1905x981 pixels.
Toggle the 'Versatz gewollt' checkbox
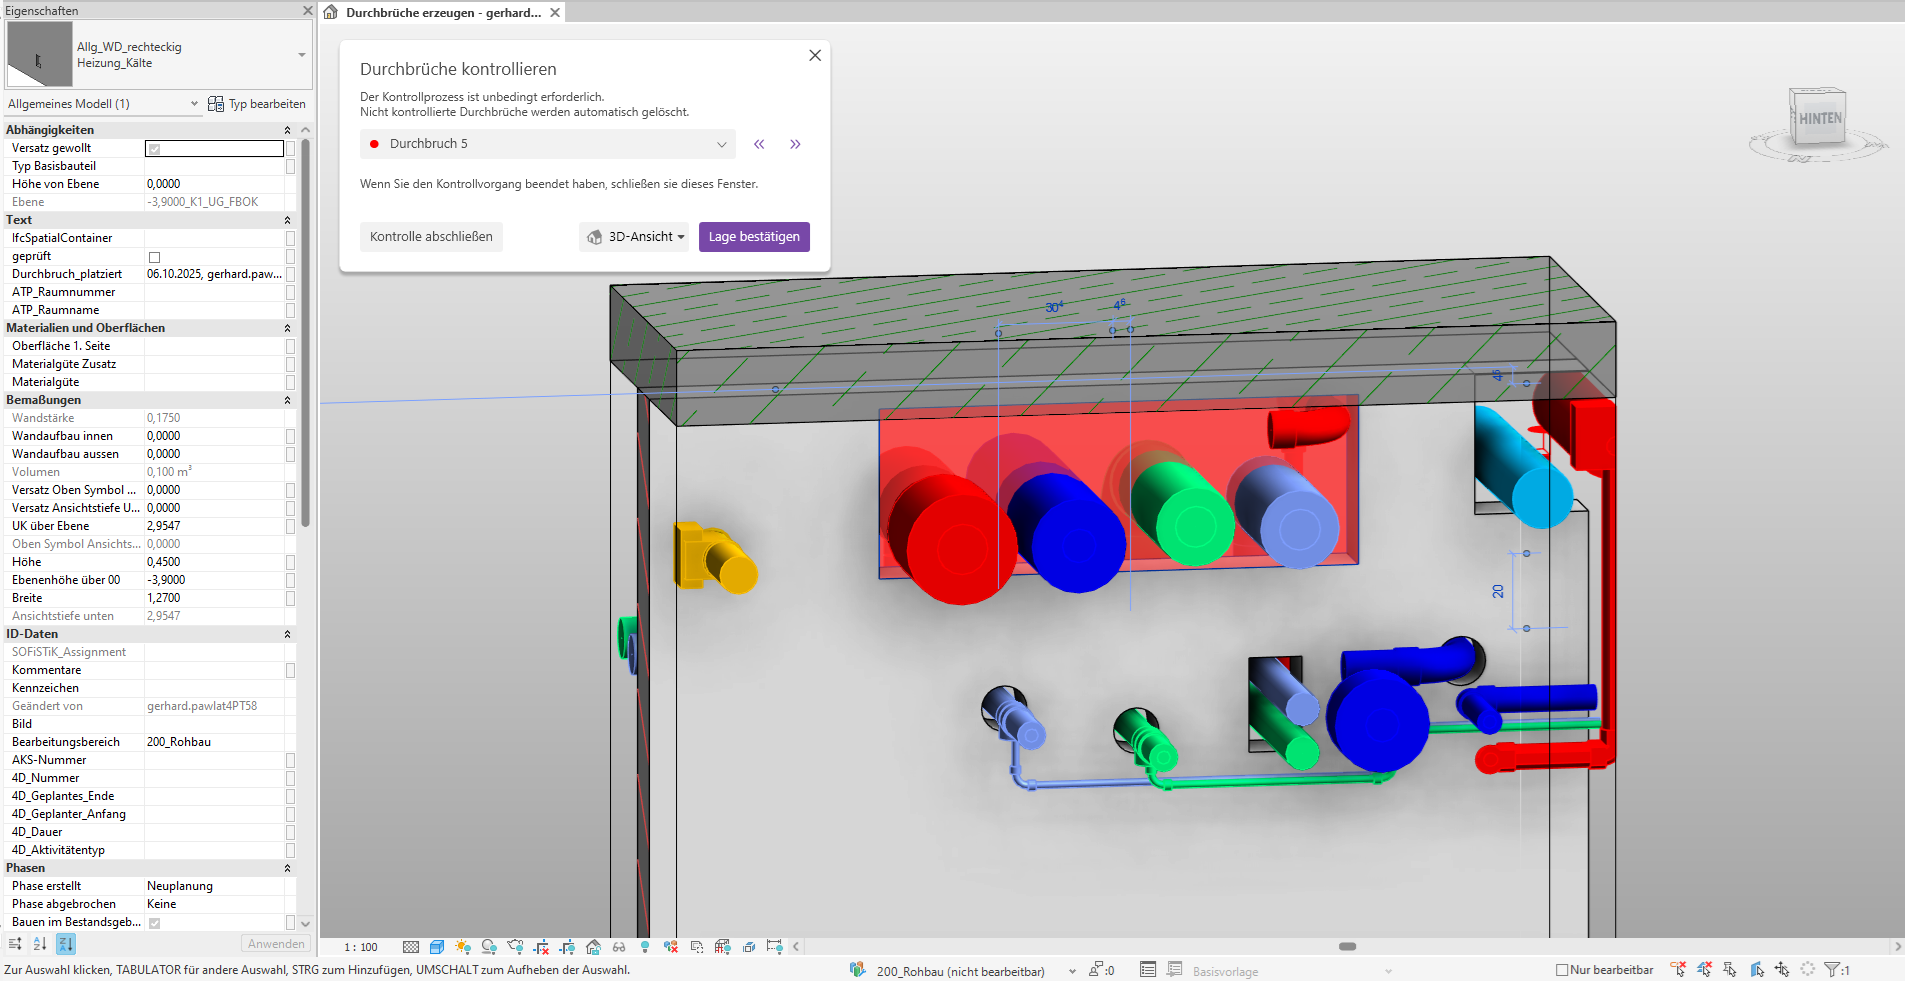point(155,149)
